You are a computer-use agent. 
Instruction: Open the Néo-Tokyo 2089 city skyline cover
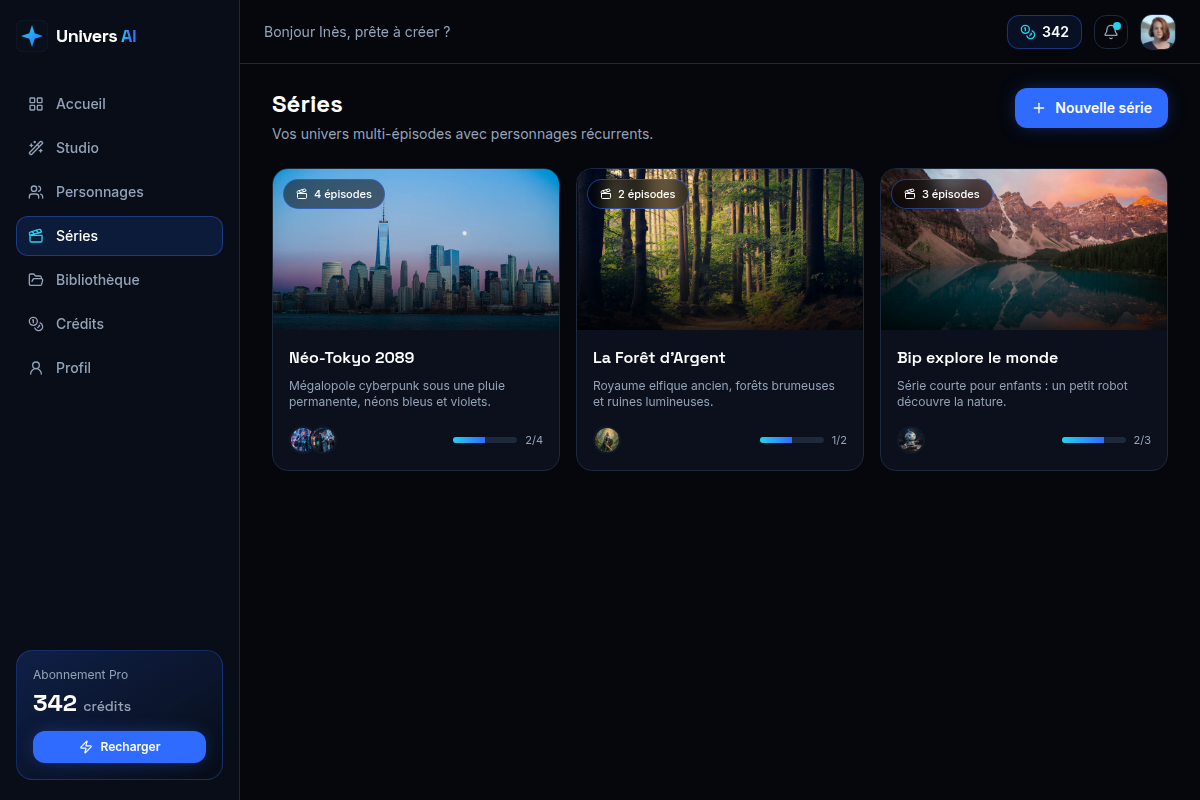coord(416,250)
